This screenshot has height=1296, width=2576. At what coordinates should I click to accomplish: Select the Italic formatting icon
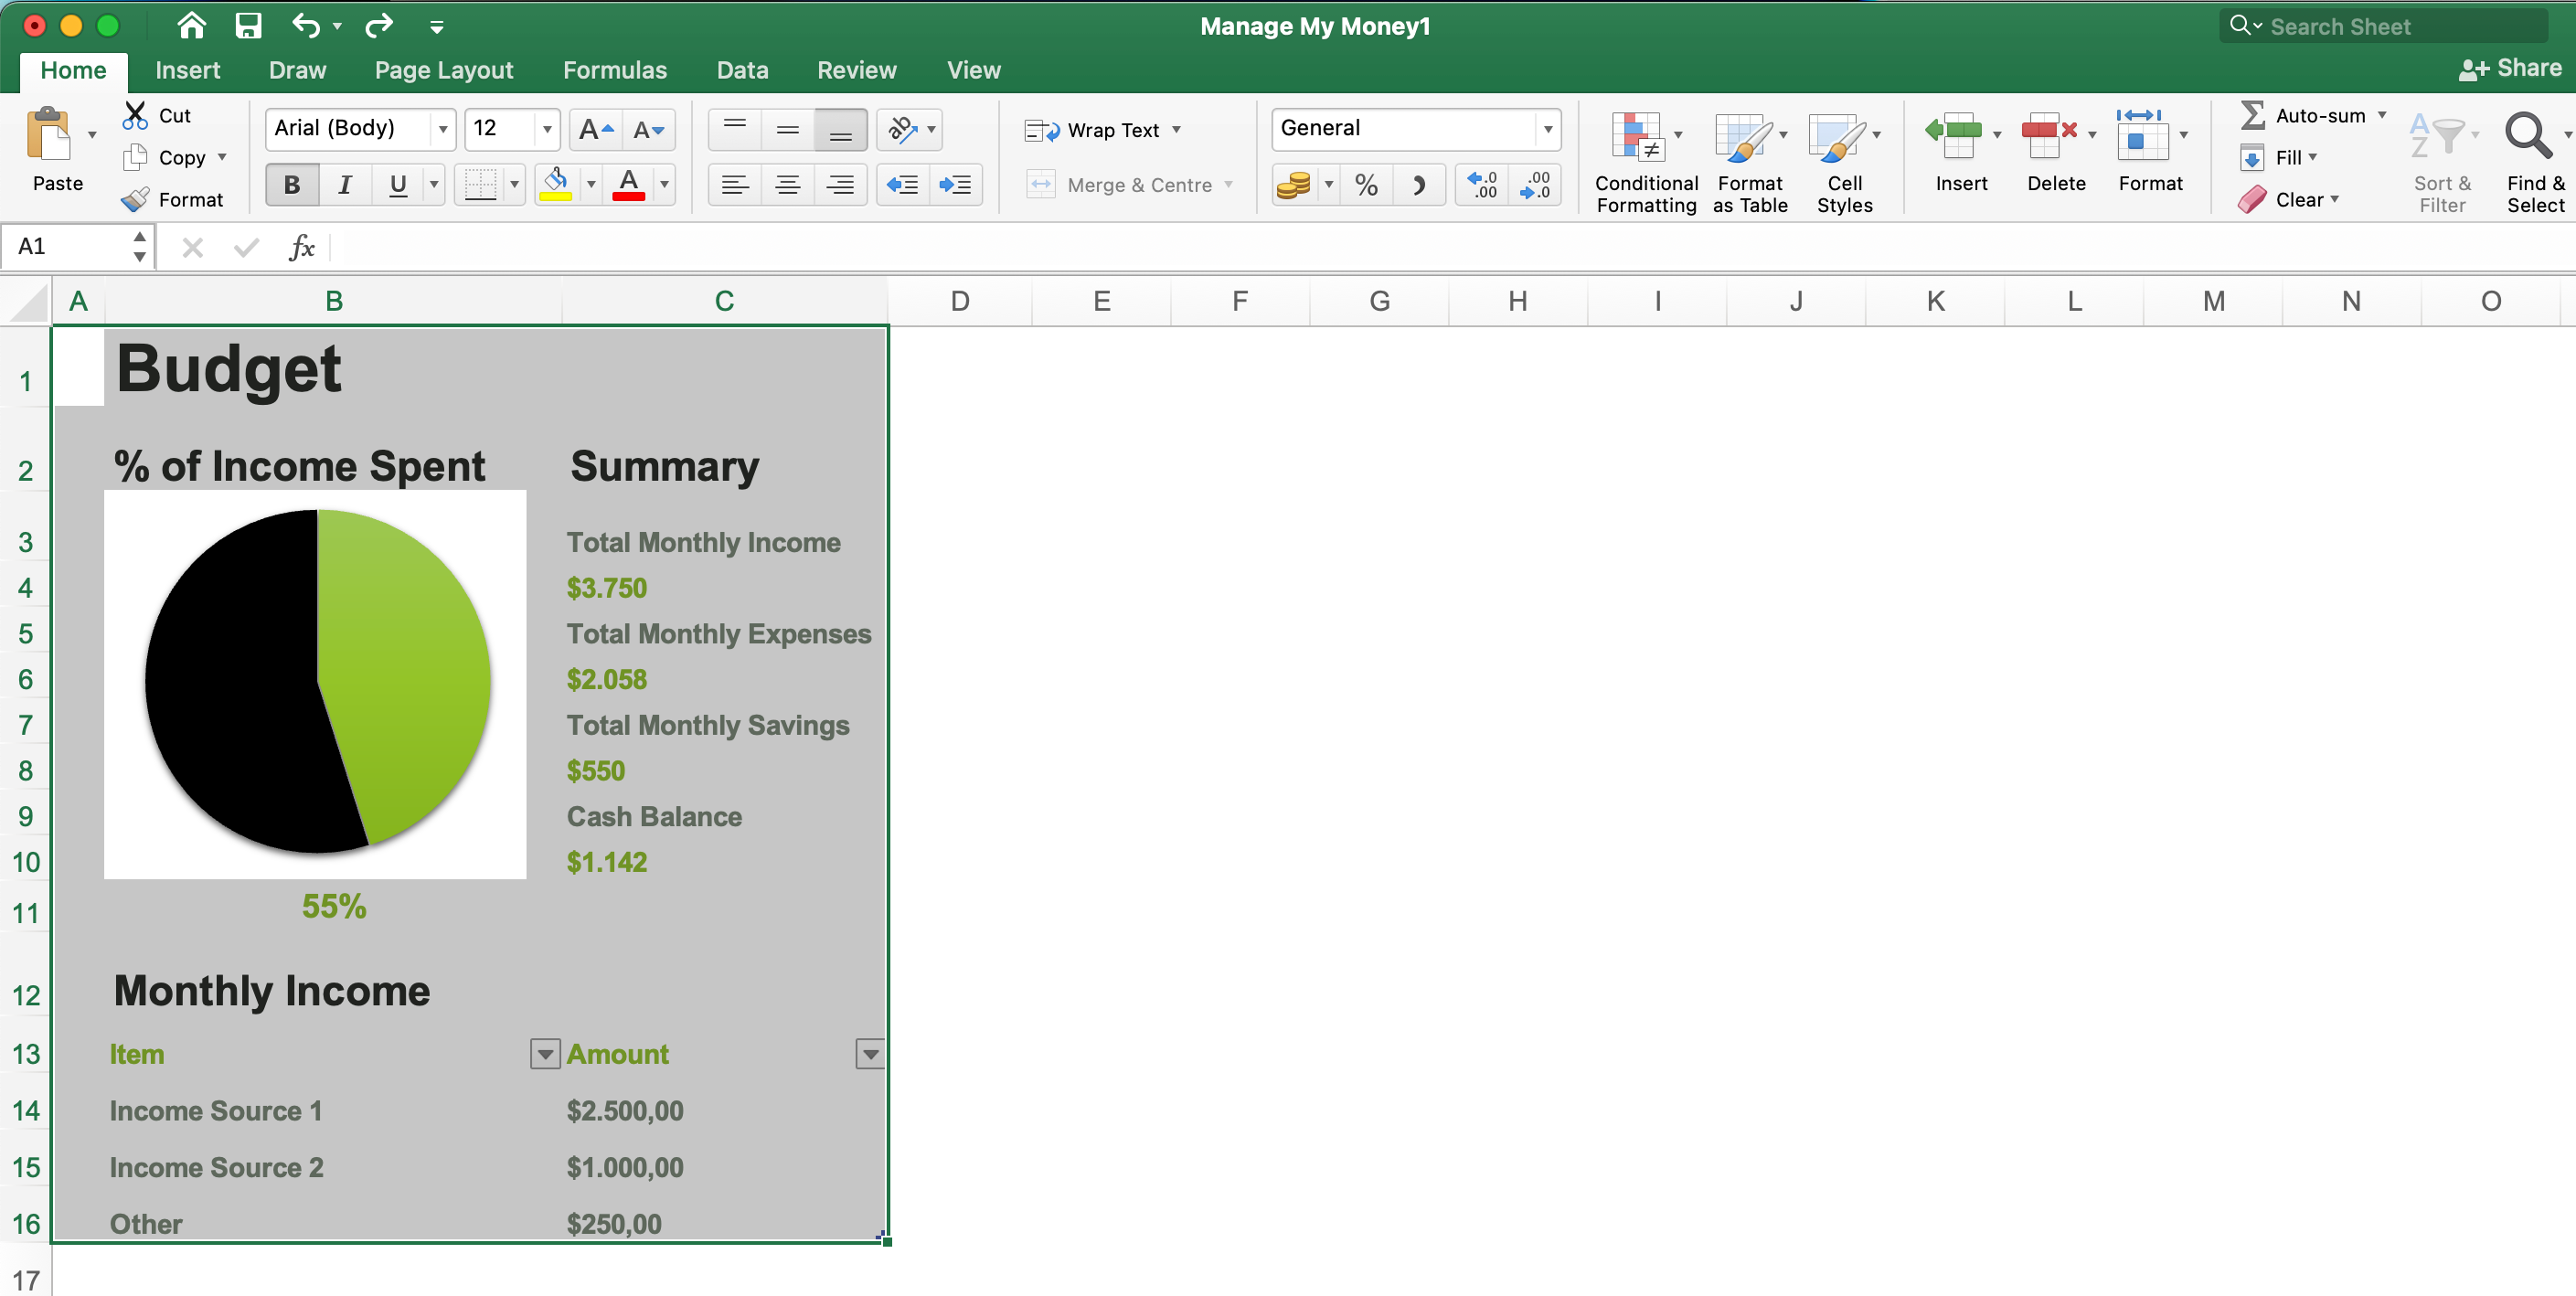tap(344, 184)
